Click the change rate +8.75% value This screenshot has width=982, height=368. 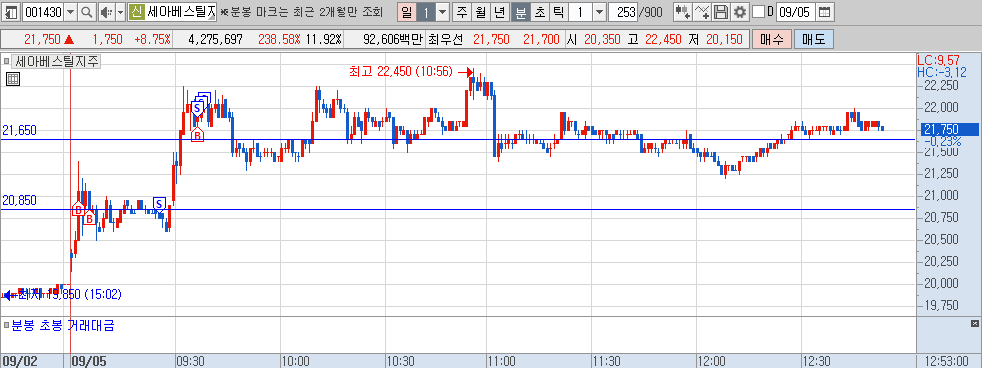pyautogui.click(x=152, y=39)
